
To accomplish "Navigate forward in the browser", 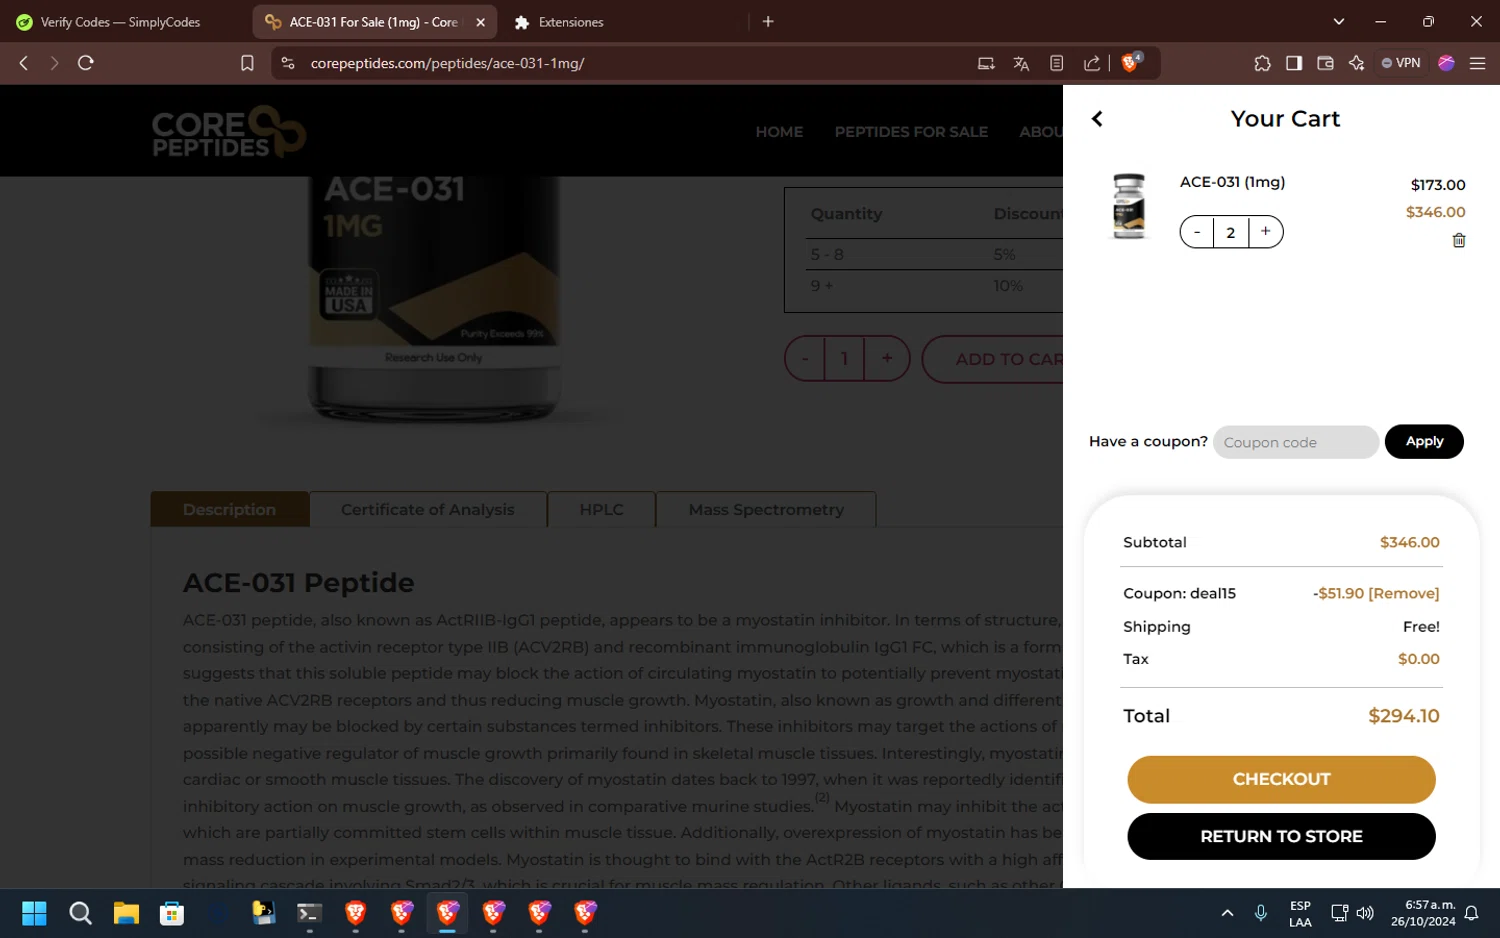I will (54, 63).
